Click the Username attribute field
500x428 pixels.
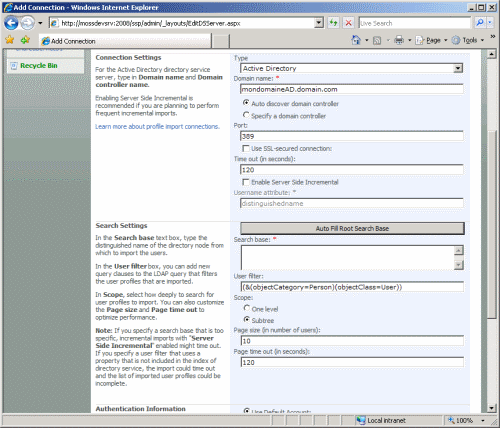point(352,203)
